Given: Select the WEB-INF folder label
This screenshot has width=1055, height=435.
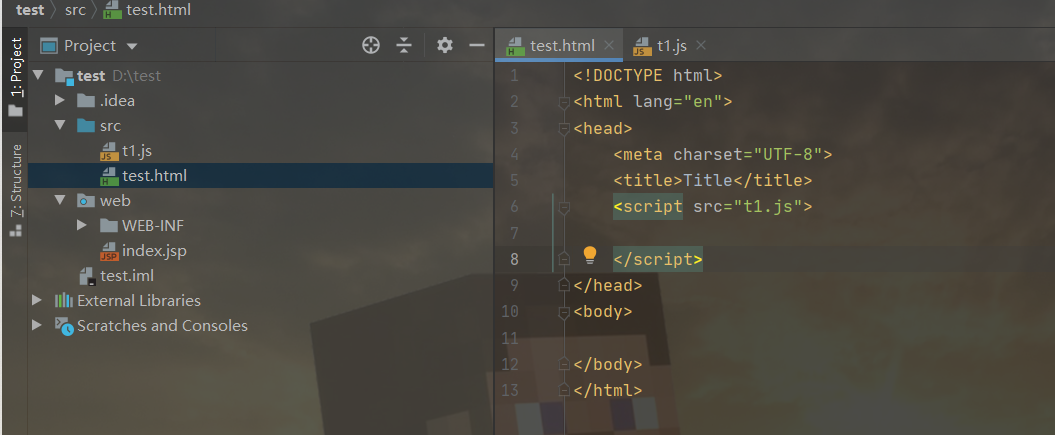Looking at the screenshot, I should pyautogui.click(x=153, y=225).
